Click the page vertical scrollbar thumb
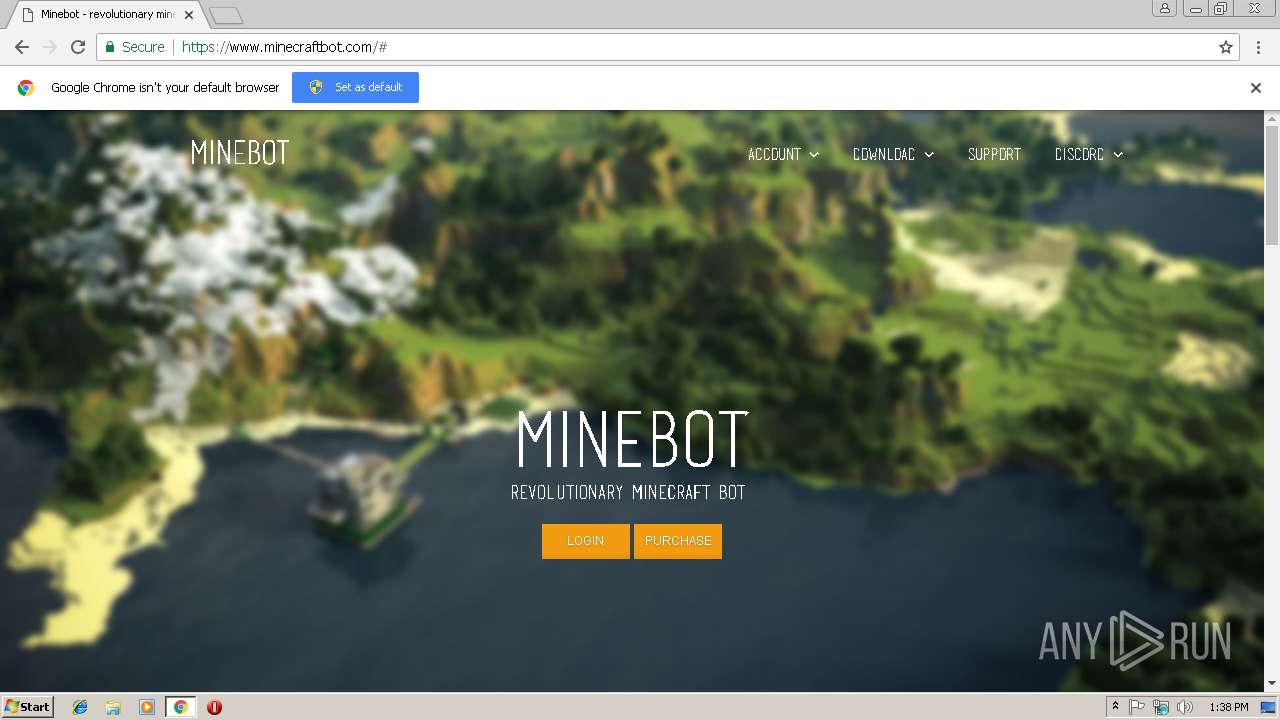 click(1272, 185)
